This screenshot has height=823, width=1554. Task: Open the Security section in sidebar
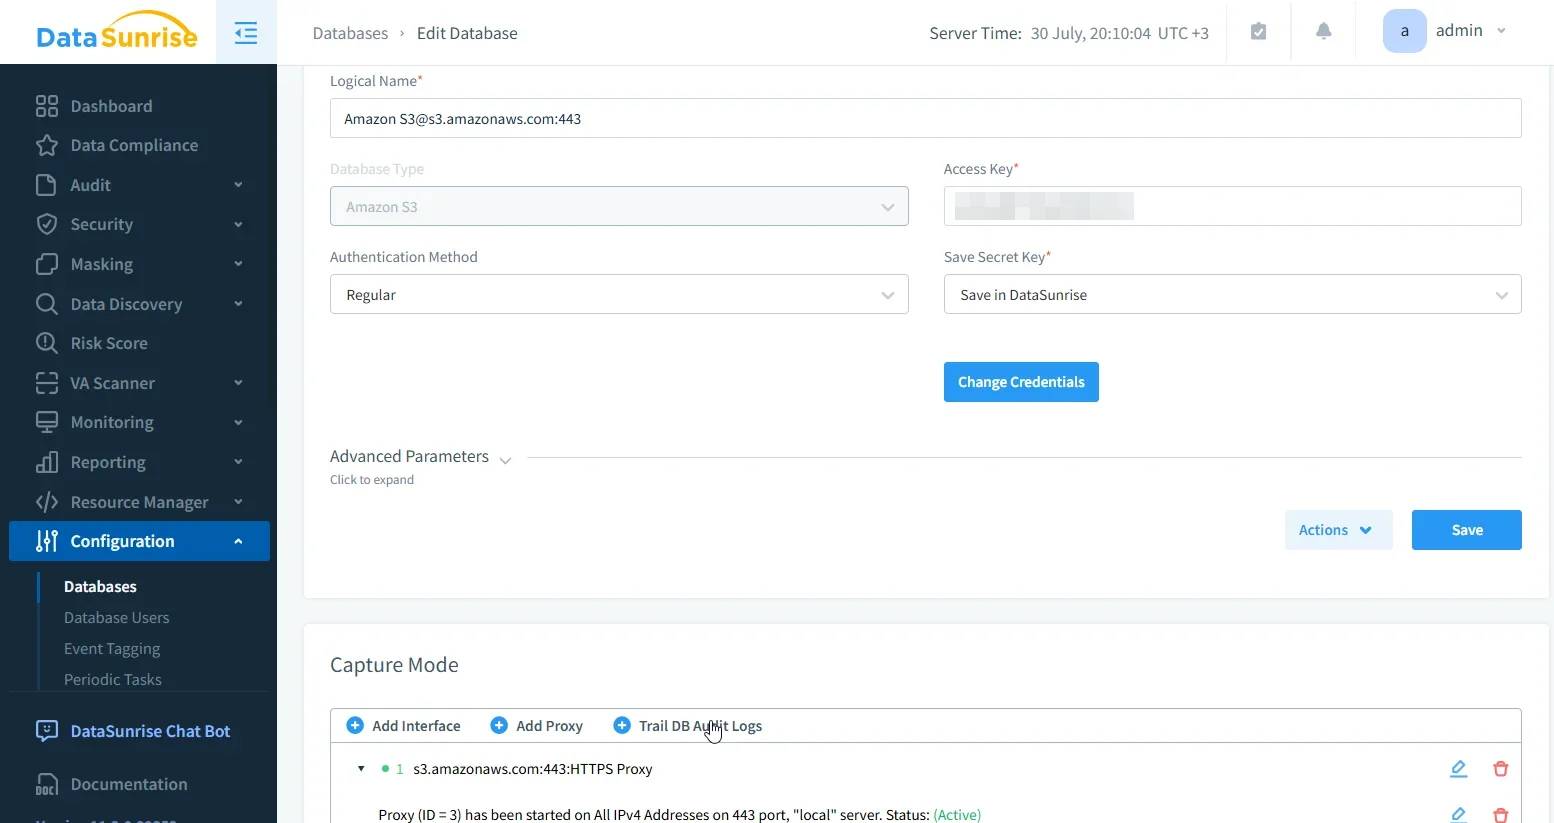(47, 224)
